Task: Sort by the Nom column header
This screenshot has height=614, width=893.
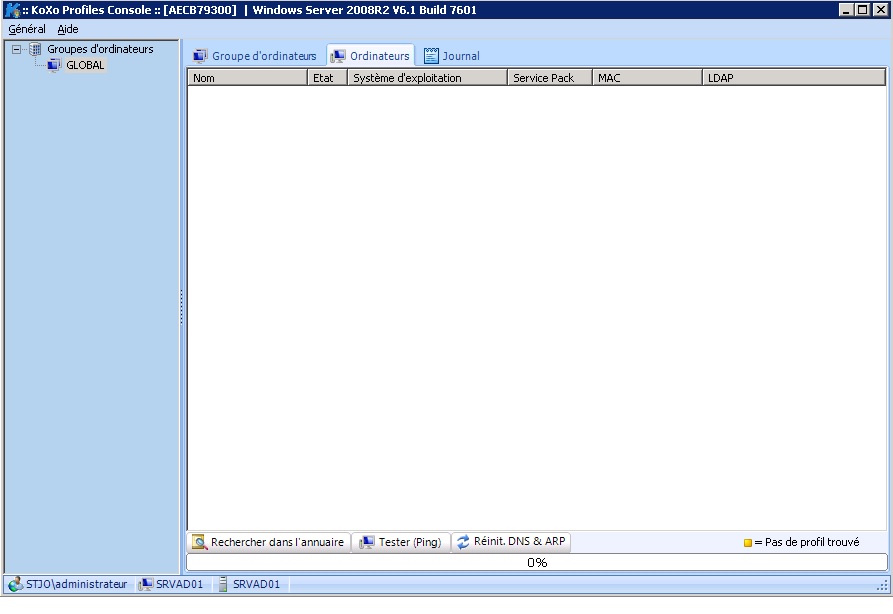Action: point(248,78)
